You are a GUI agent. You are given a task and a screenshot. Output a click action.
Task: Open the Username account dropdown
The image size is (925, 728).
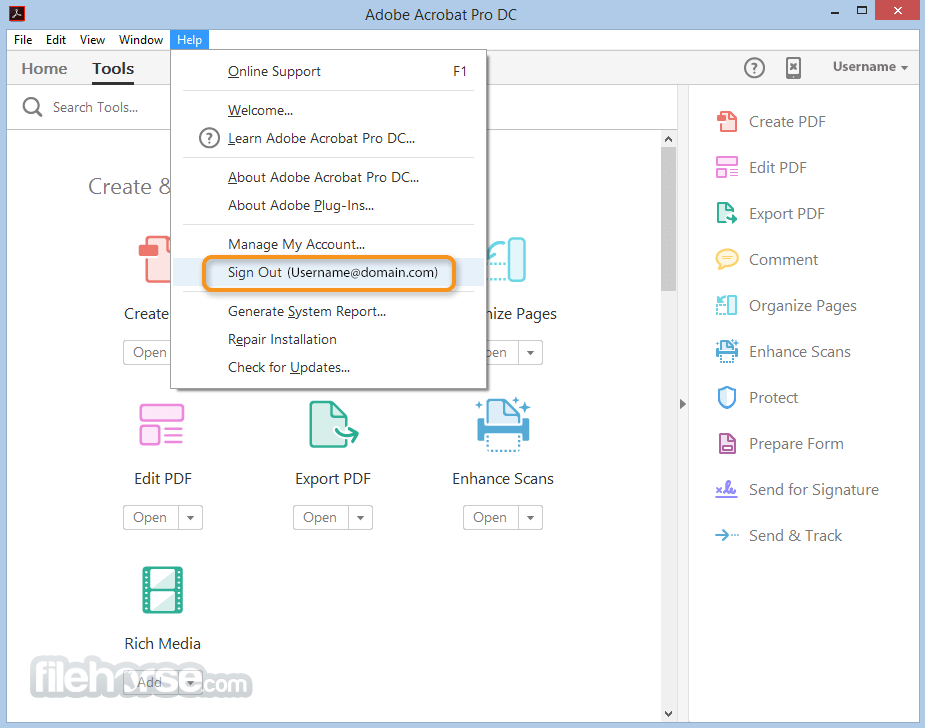coord(868,67)
